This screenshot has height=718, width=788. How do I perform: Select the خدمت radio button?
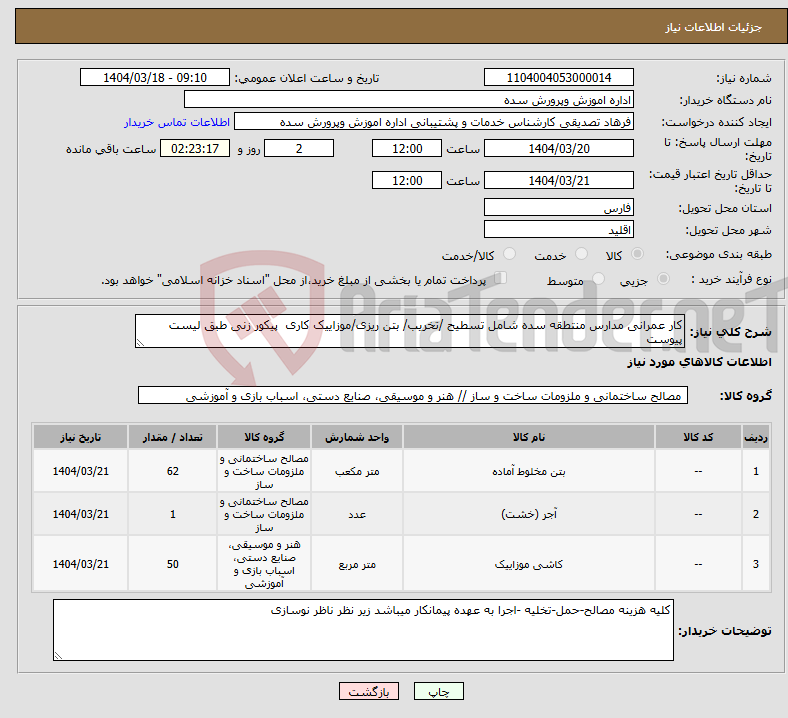pos(581,254)
